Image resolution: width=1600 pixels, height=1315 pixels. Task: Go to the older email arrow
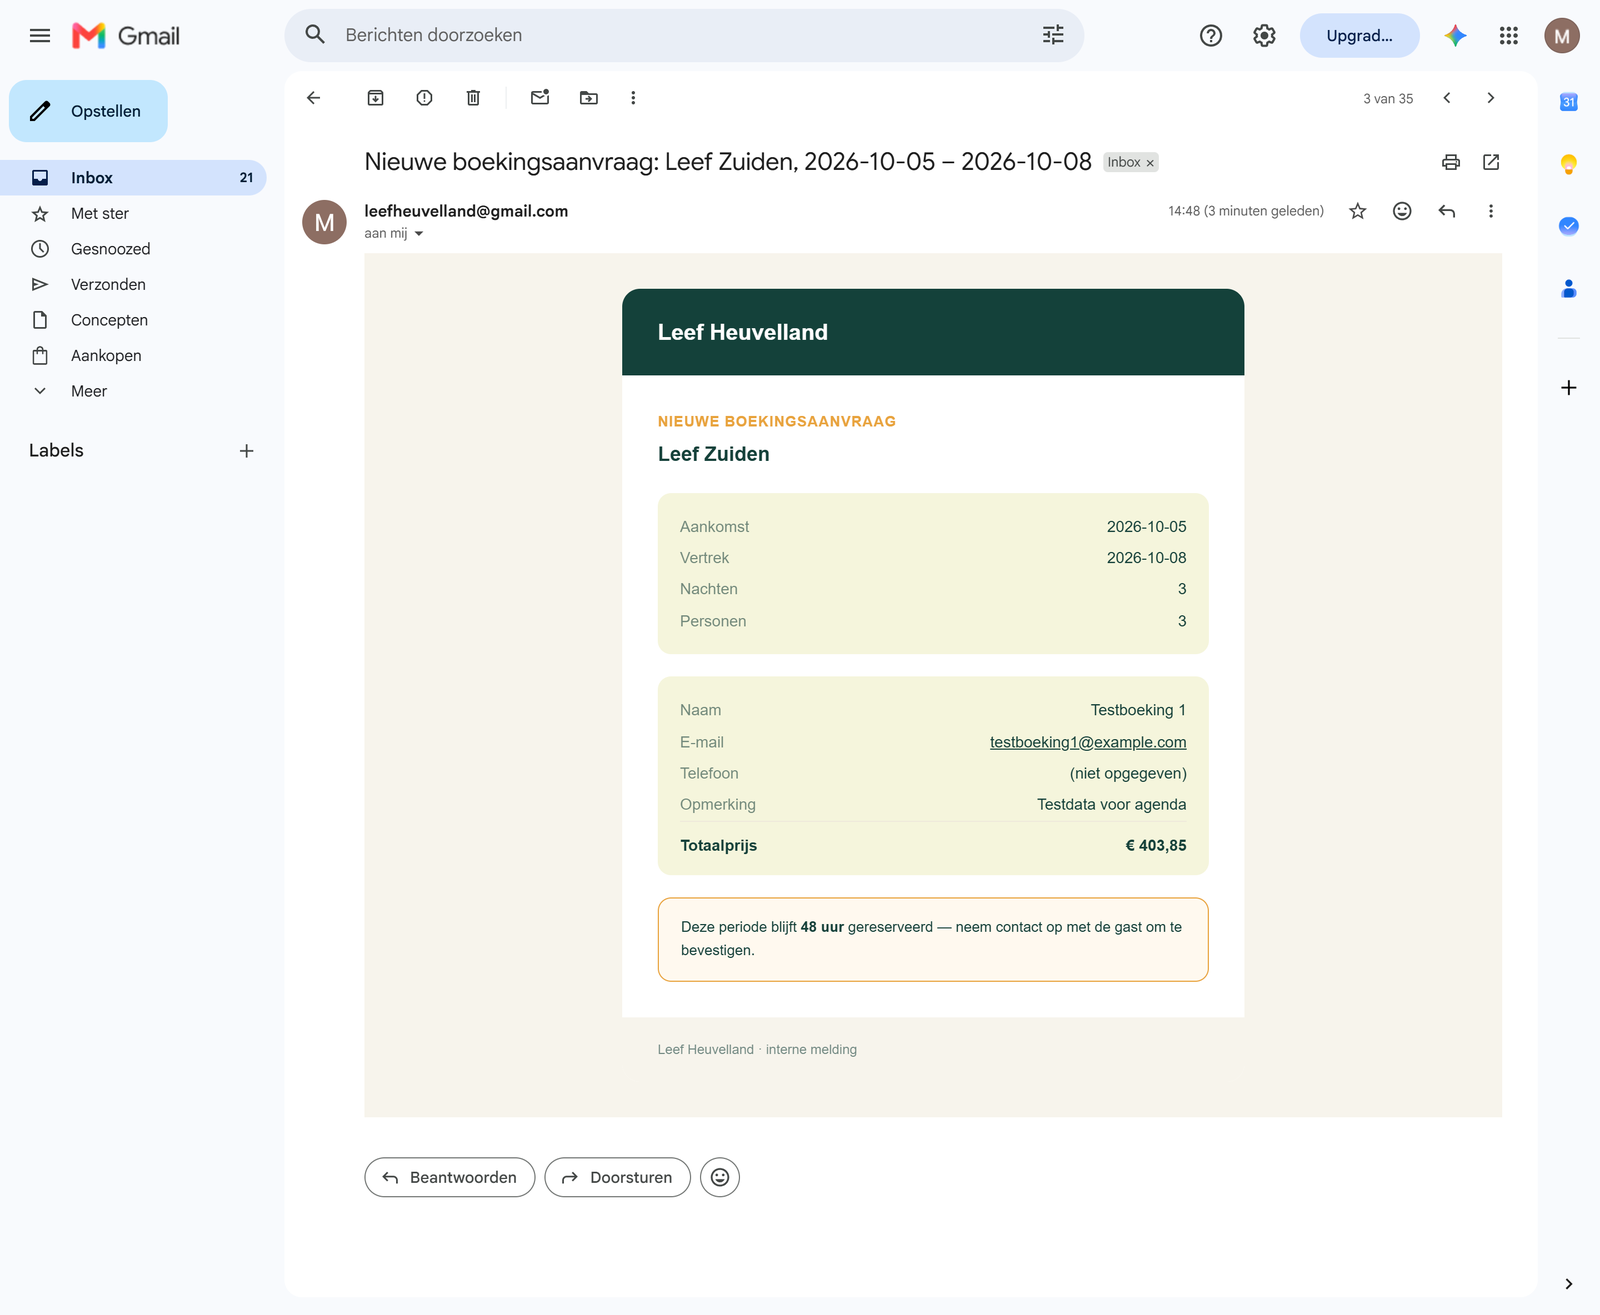(1491, 98)
